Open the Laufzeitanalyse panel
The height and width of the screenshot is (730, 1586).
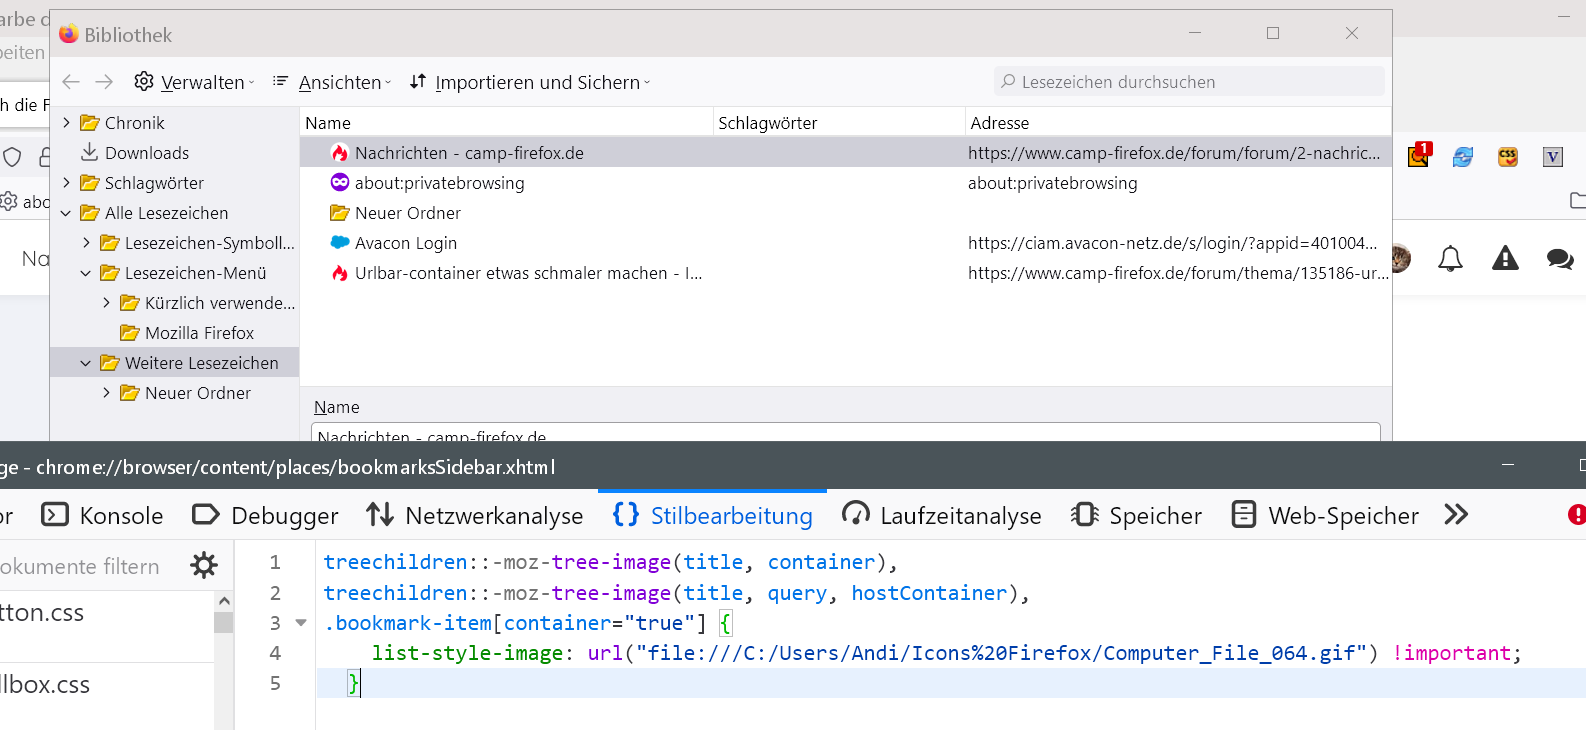941,515
